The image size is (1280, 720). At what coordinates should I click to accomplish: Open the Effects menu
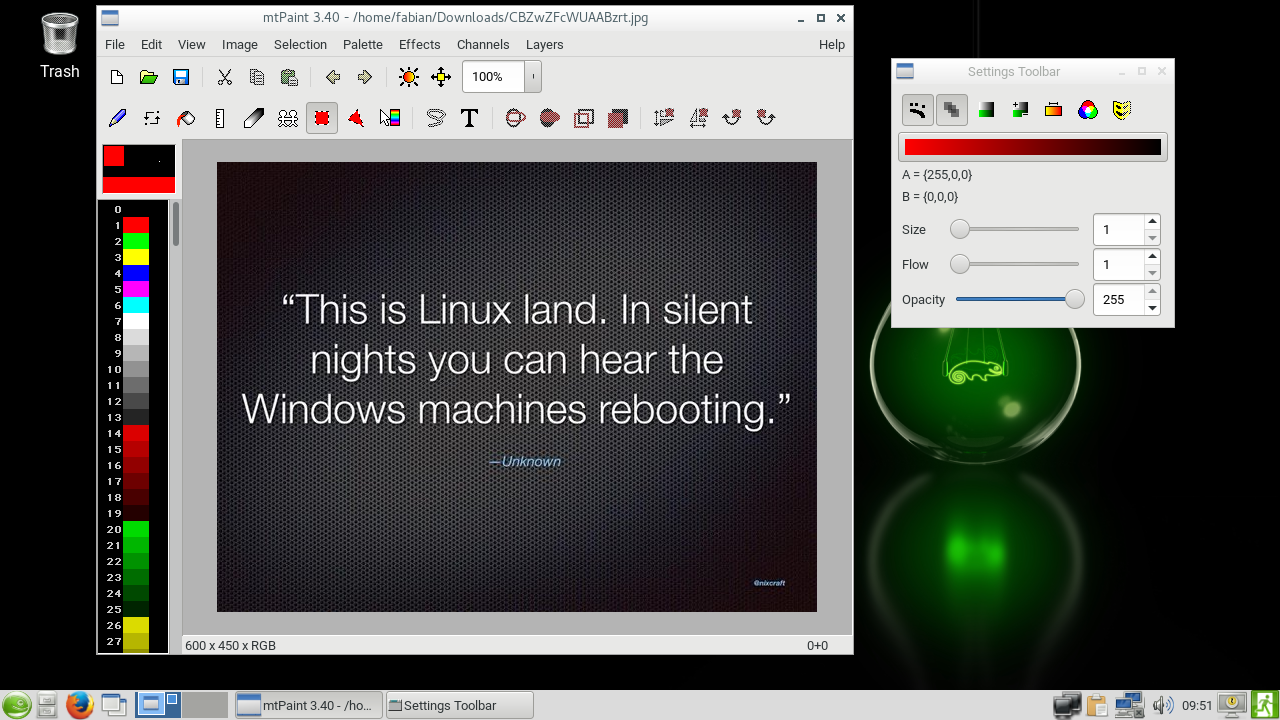[419, 45]
